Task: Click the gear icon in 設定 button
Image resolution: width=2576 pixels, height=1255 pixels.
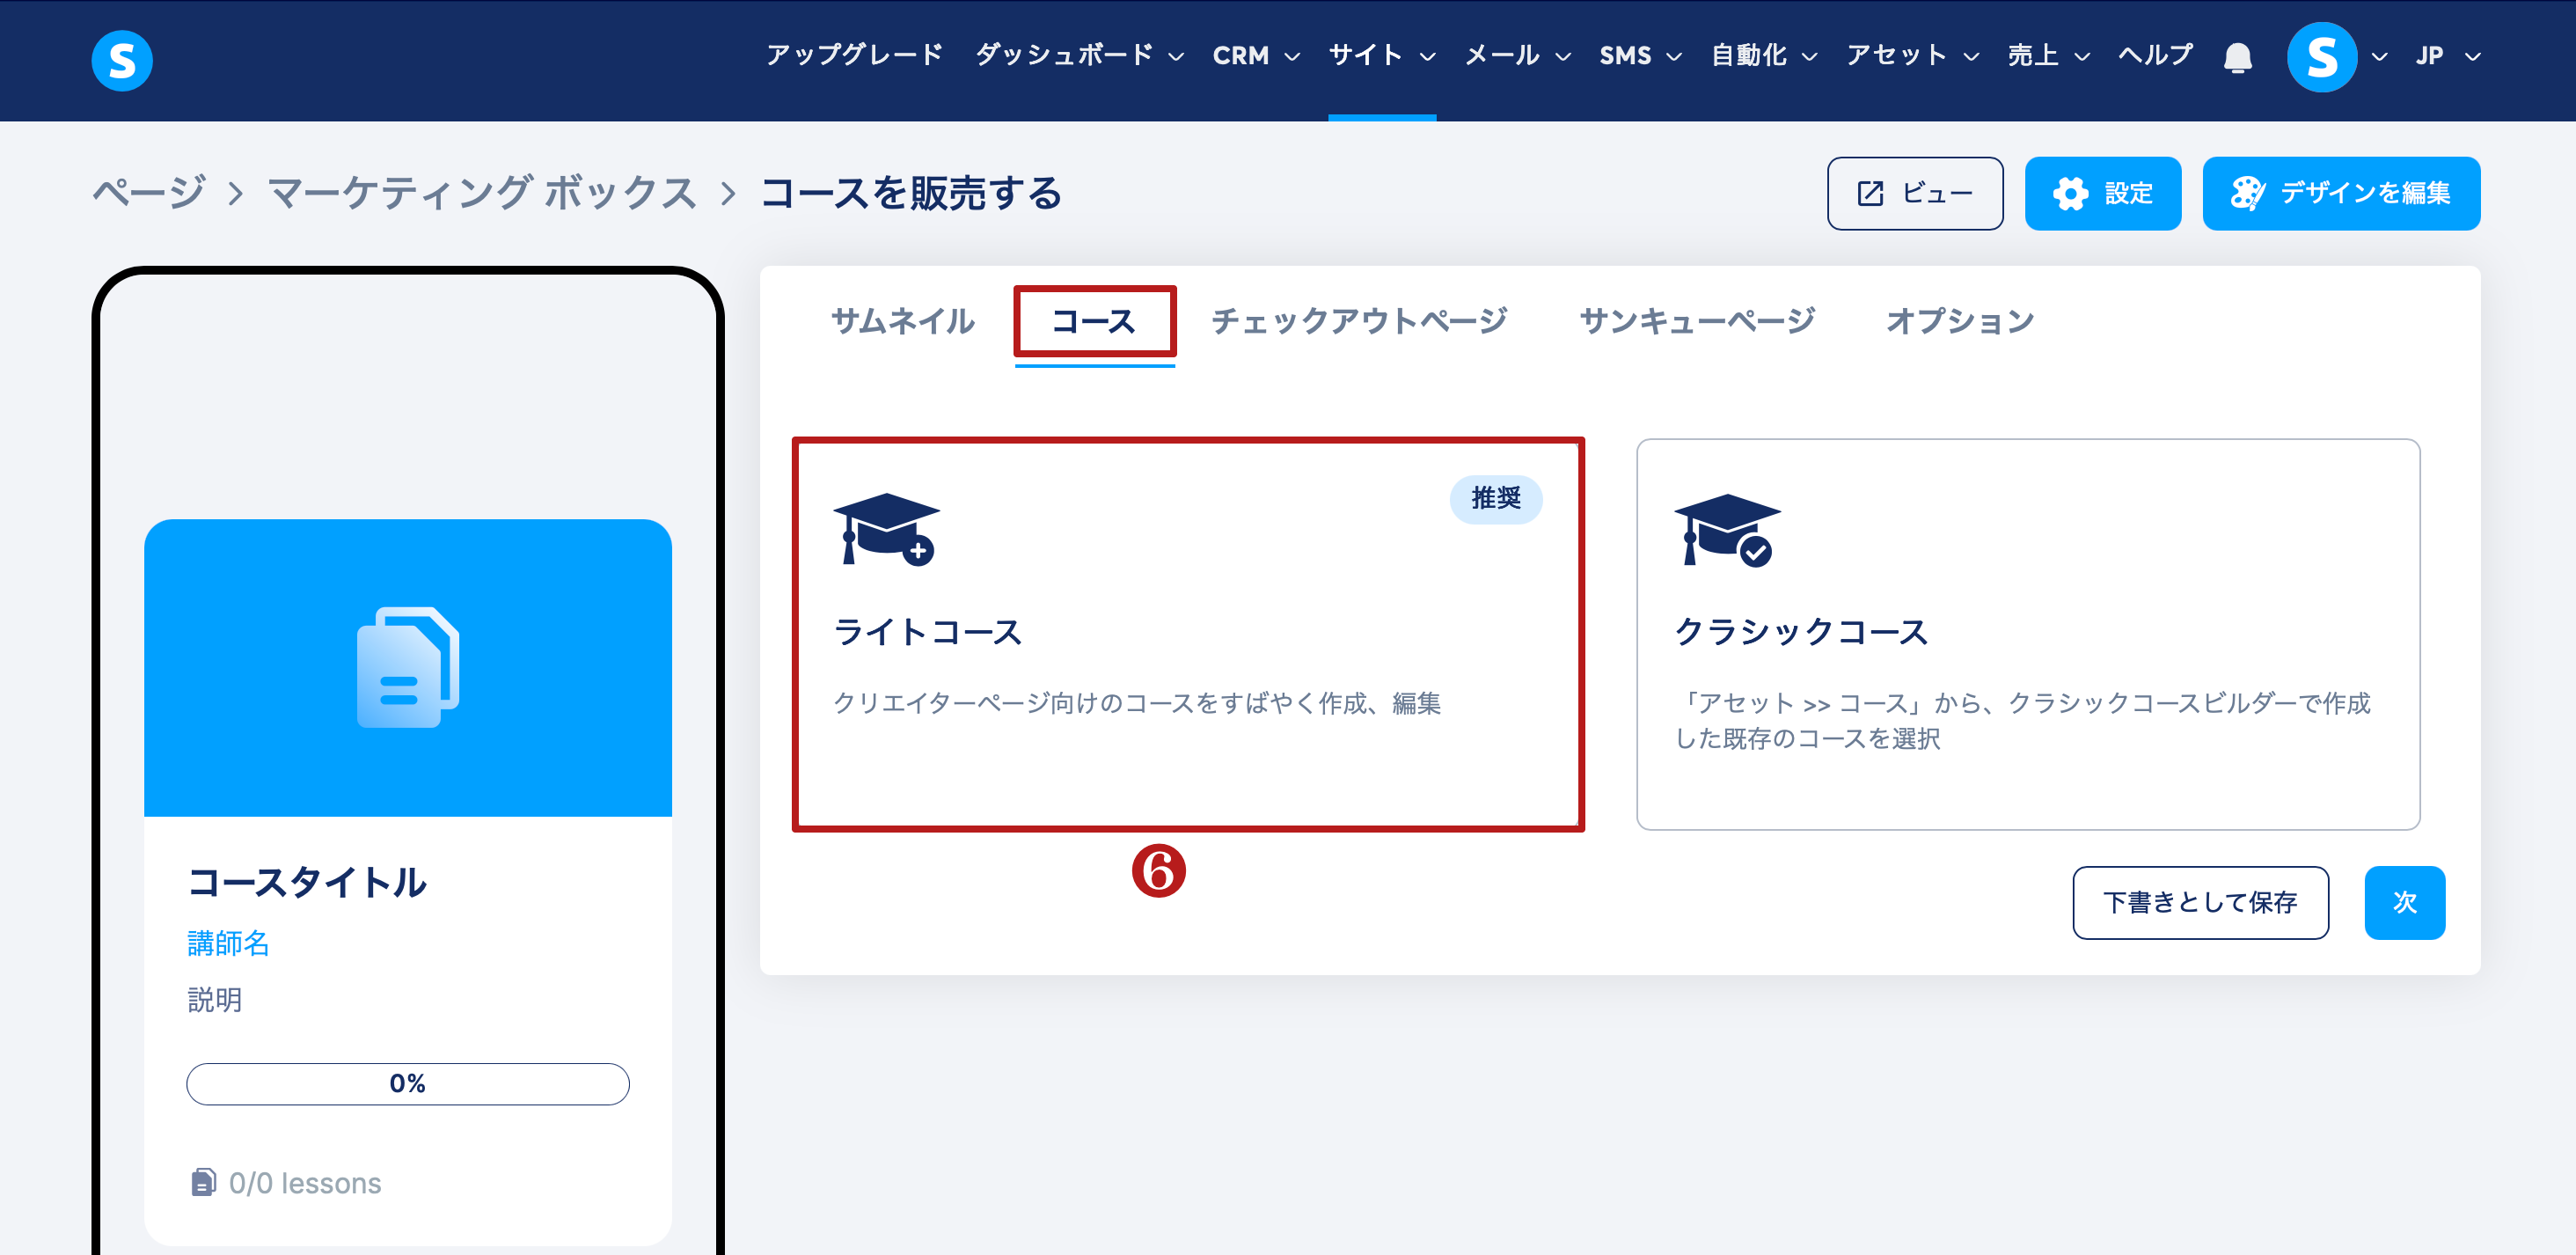Action: (x=2069, y=193)
